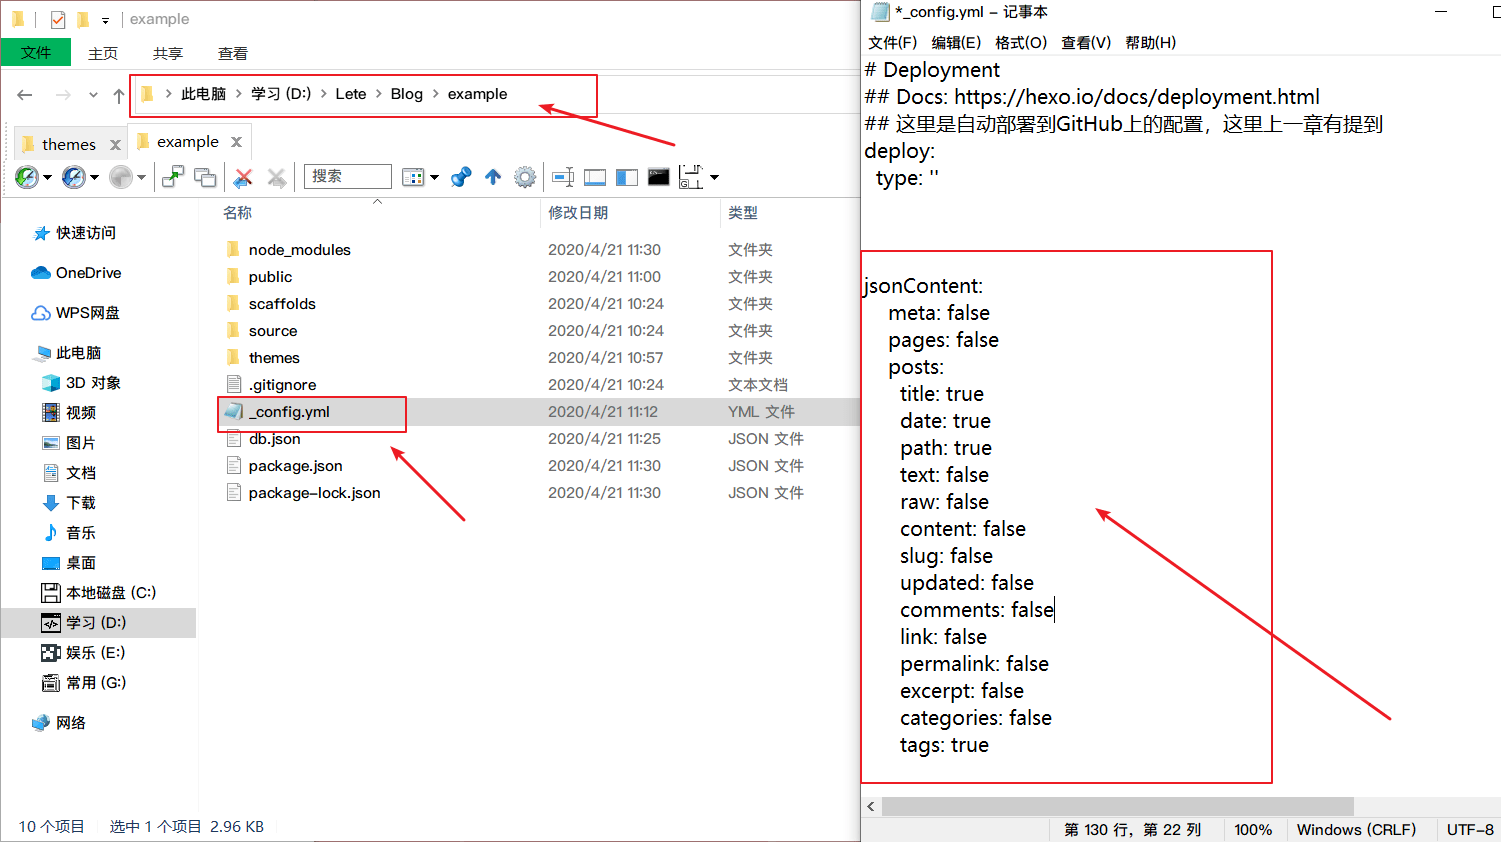Expand the recent locations chevron dropdown
This screenshot has height=842, width=1501.
93,95
